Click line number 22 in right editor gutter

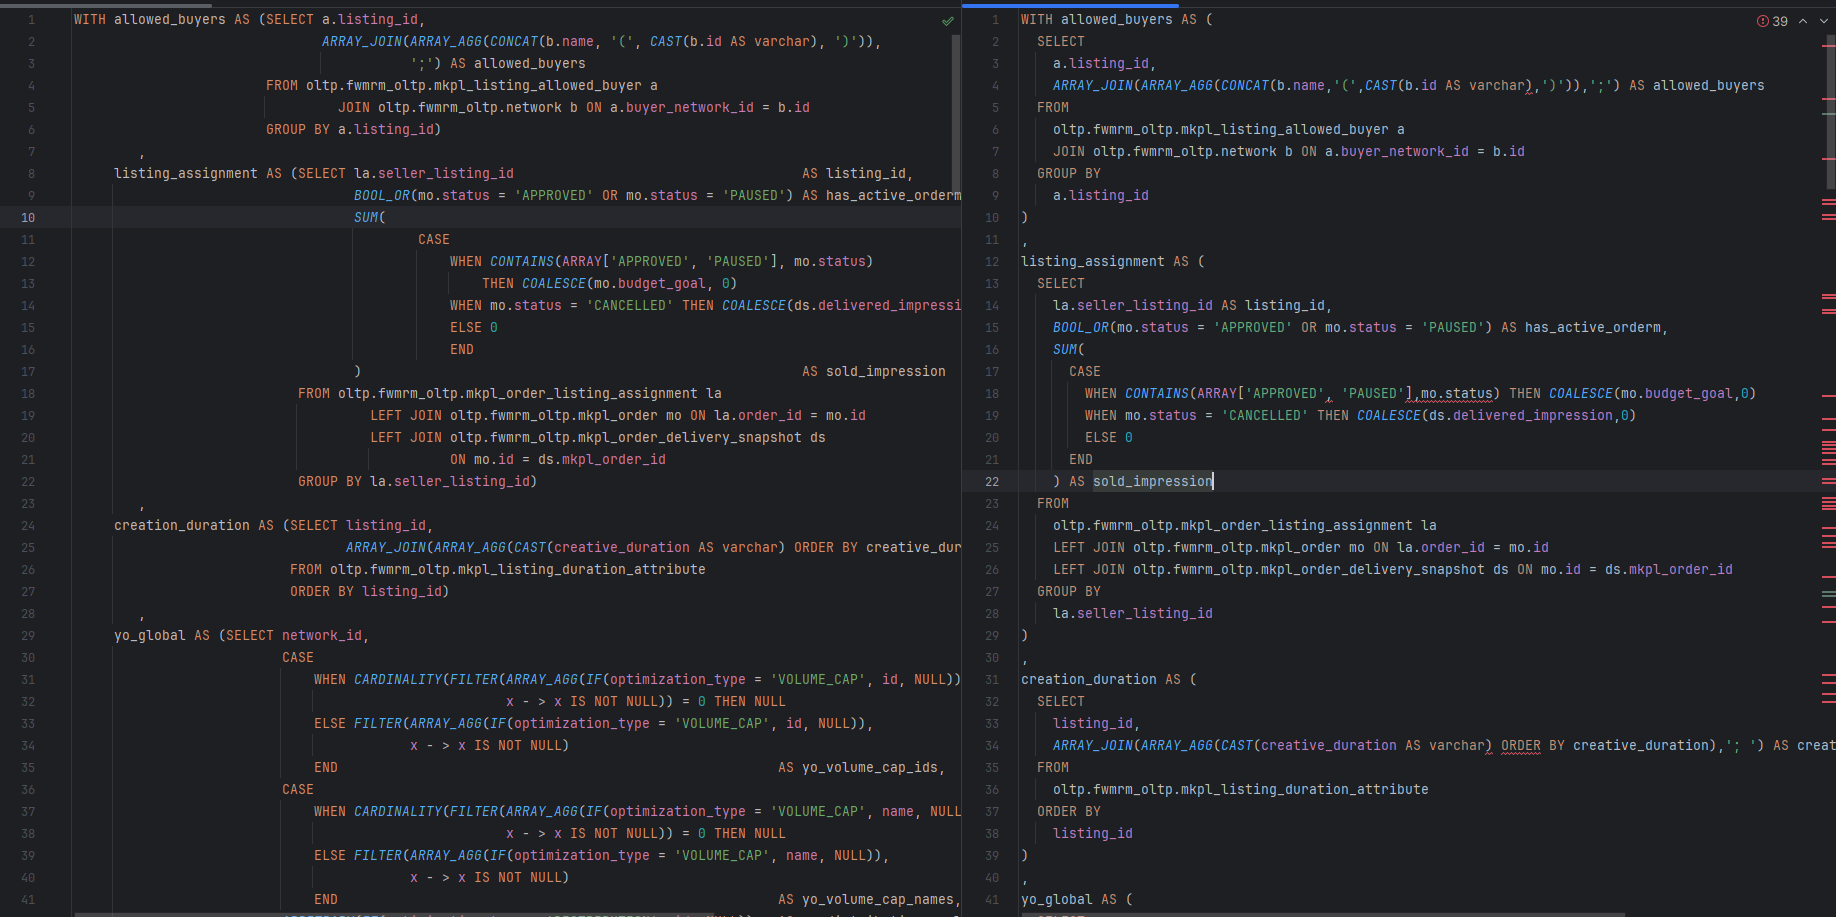(992, 481)
